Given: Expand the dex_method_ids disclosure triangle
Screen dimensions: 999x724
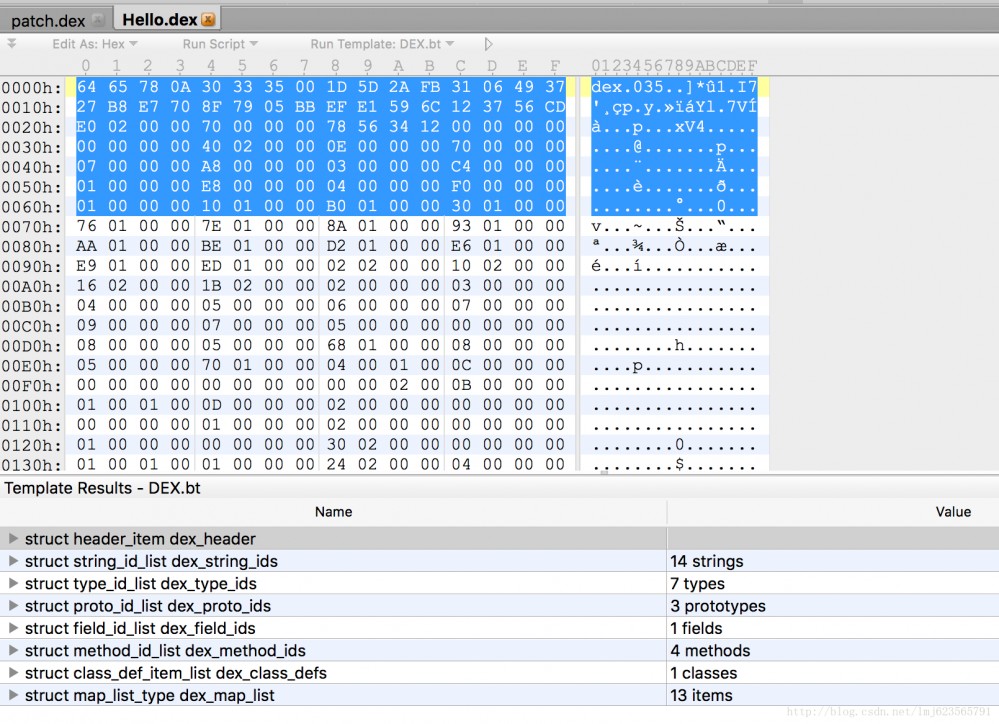Looking at the screenshot, I should (13, 650).
